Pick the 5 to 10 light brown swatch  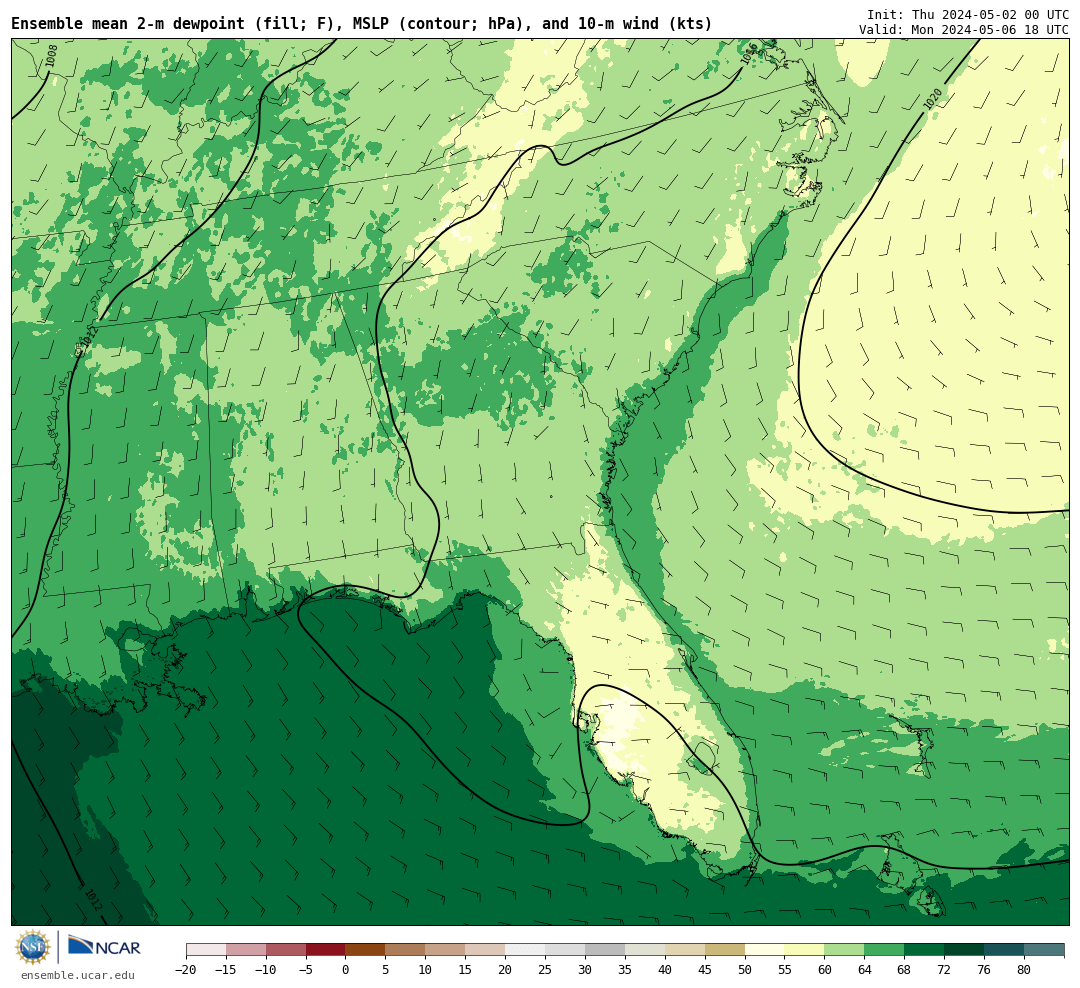point(406,950)
